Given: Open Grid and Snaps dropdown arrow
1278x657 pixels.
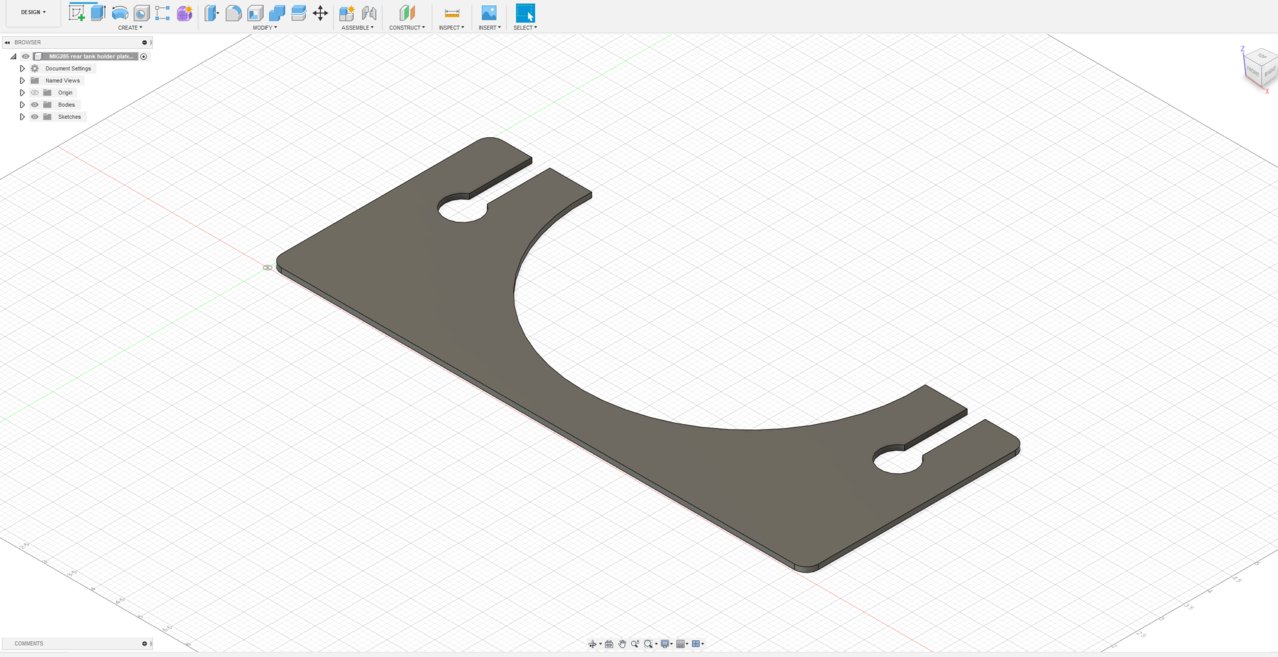Looking at the screenshot, I should [x=687, y=644].
